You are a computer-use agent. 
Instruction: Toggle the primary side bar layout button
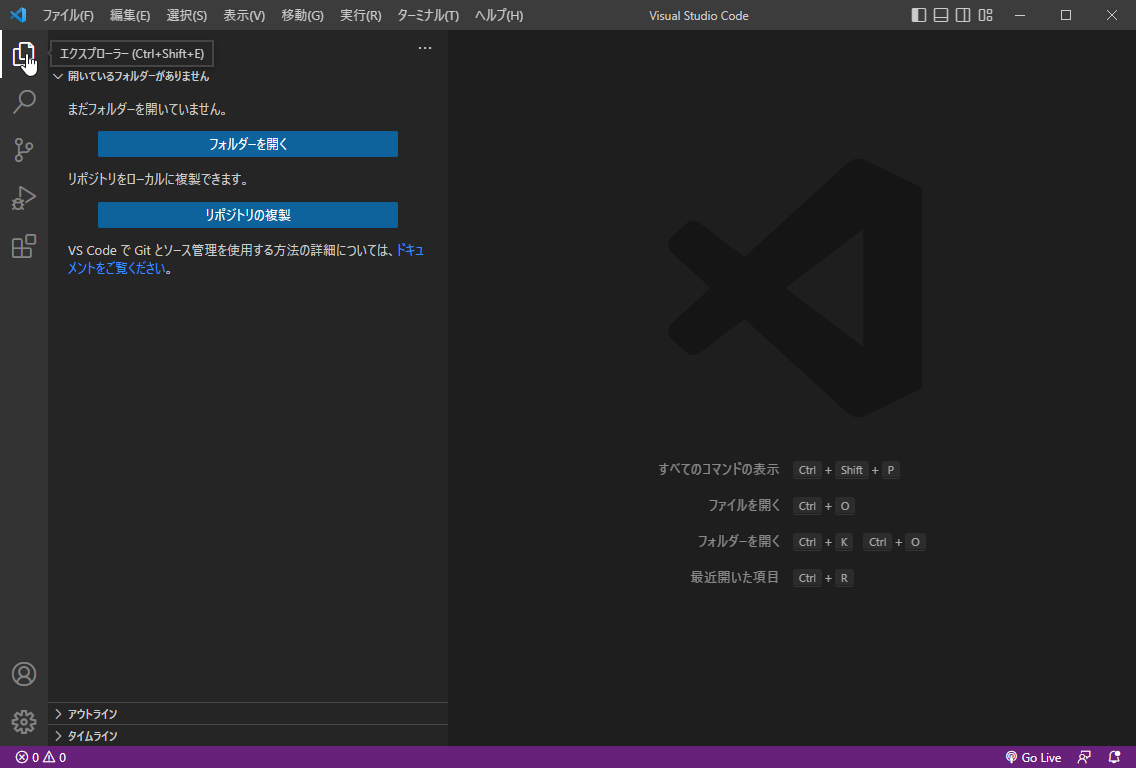coord(919,15)
